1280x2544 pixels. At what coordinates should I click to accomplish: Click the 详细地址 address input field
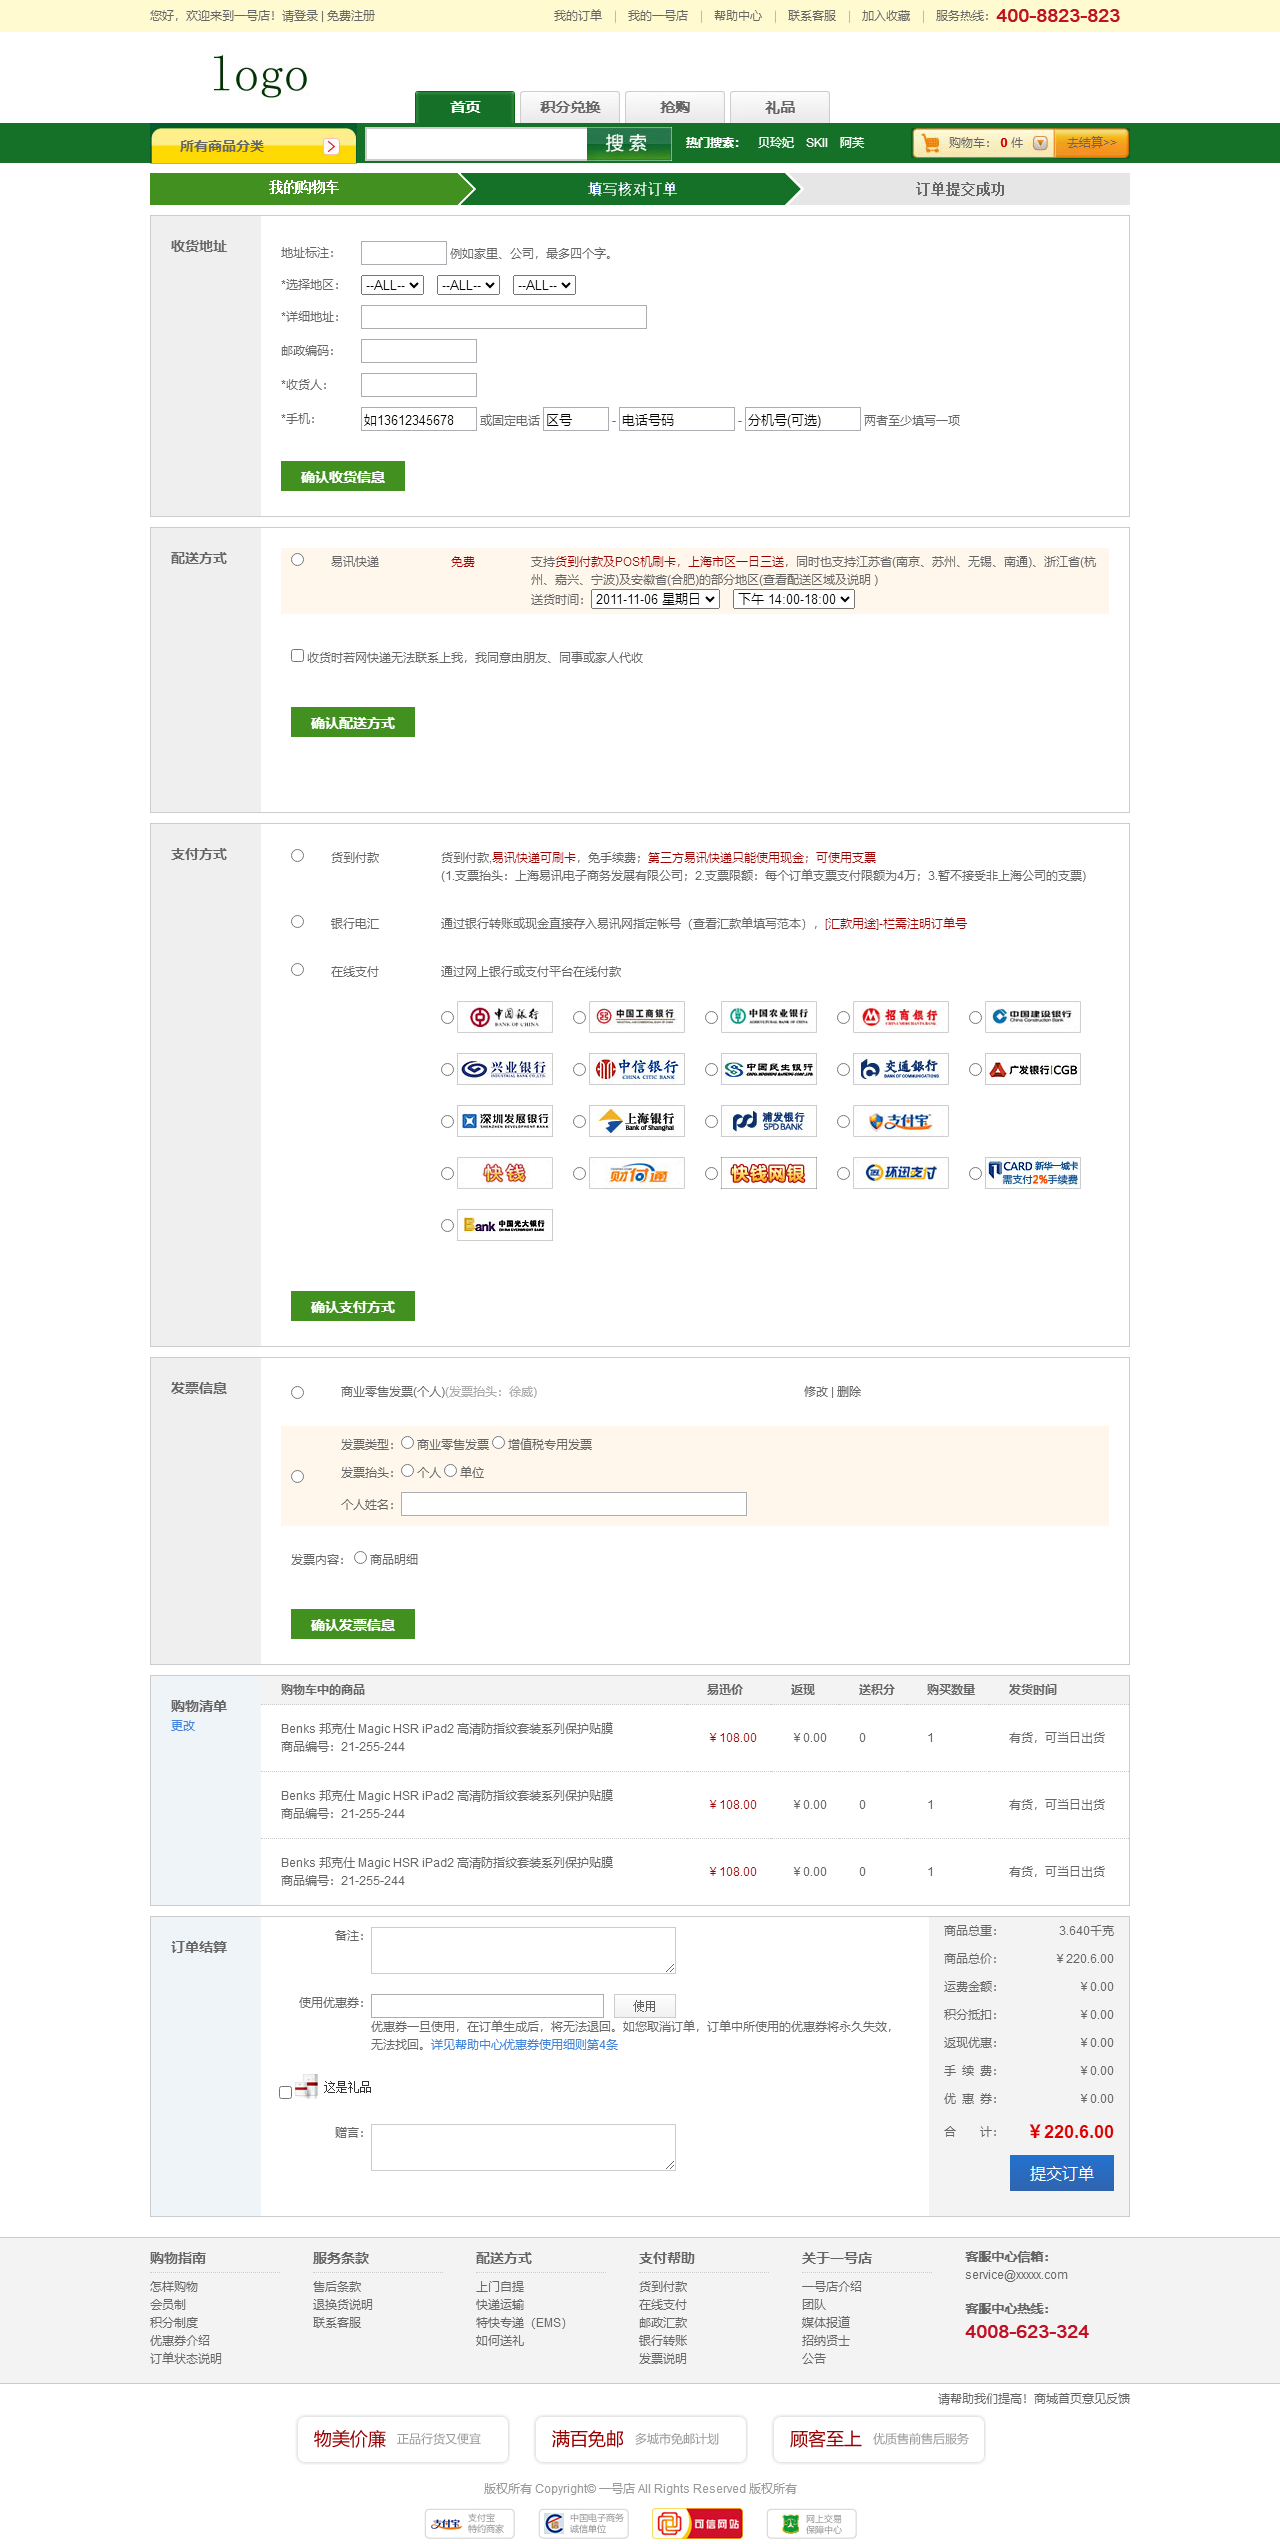[503, 317]
